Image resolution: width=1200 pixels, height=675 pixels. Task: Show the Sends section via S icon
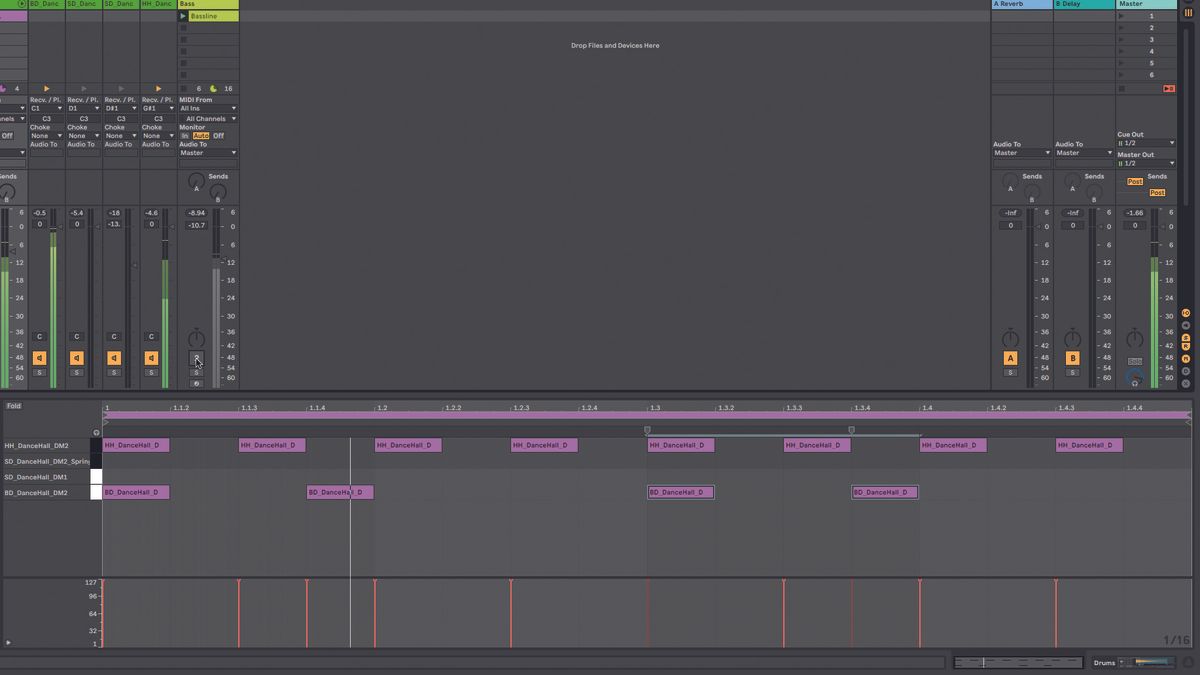tap(1186, 338)
